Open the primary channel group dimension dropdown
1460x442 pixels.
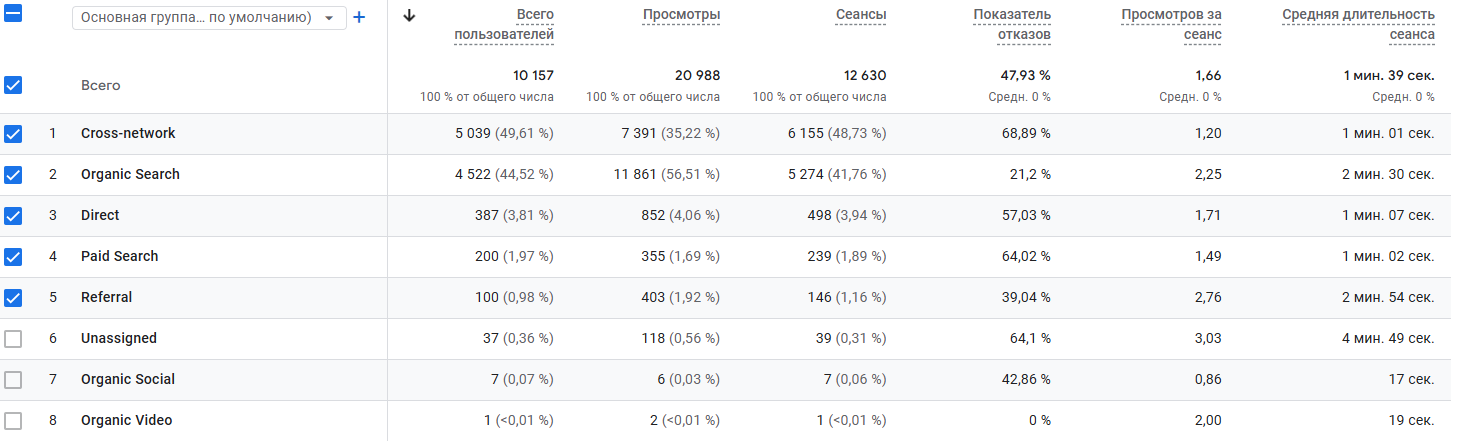[209, 18]
